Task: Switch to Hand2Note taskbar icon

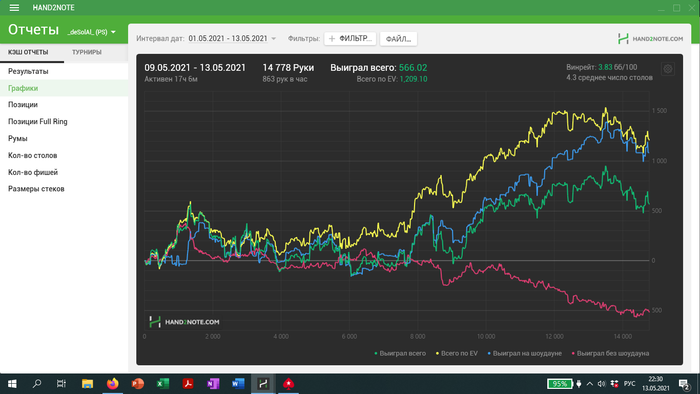Action: click(263, 384)
